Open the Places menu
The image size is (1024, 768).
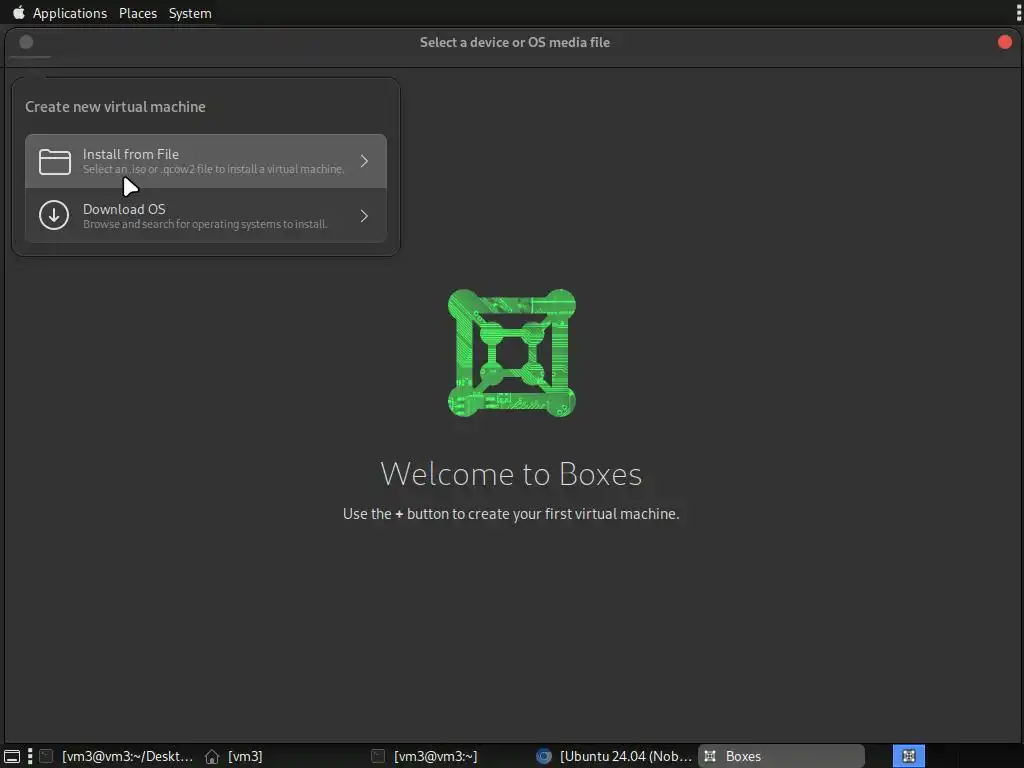click(x=138, y=13)
